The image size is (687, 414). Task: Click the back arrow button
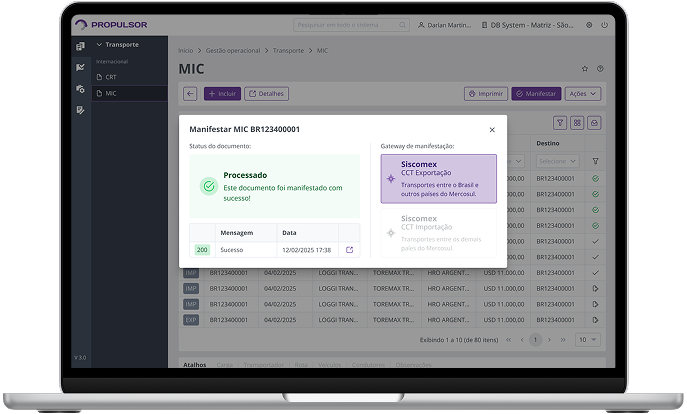[x=190, y=93]
